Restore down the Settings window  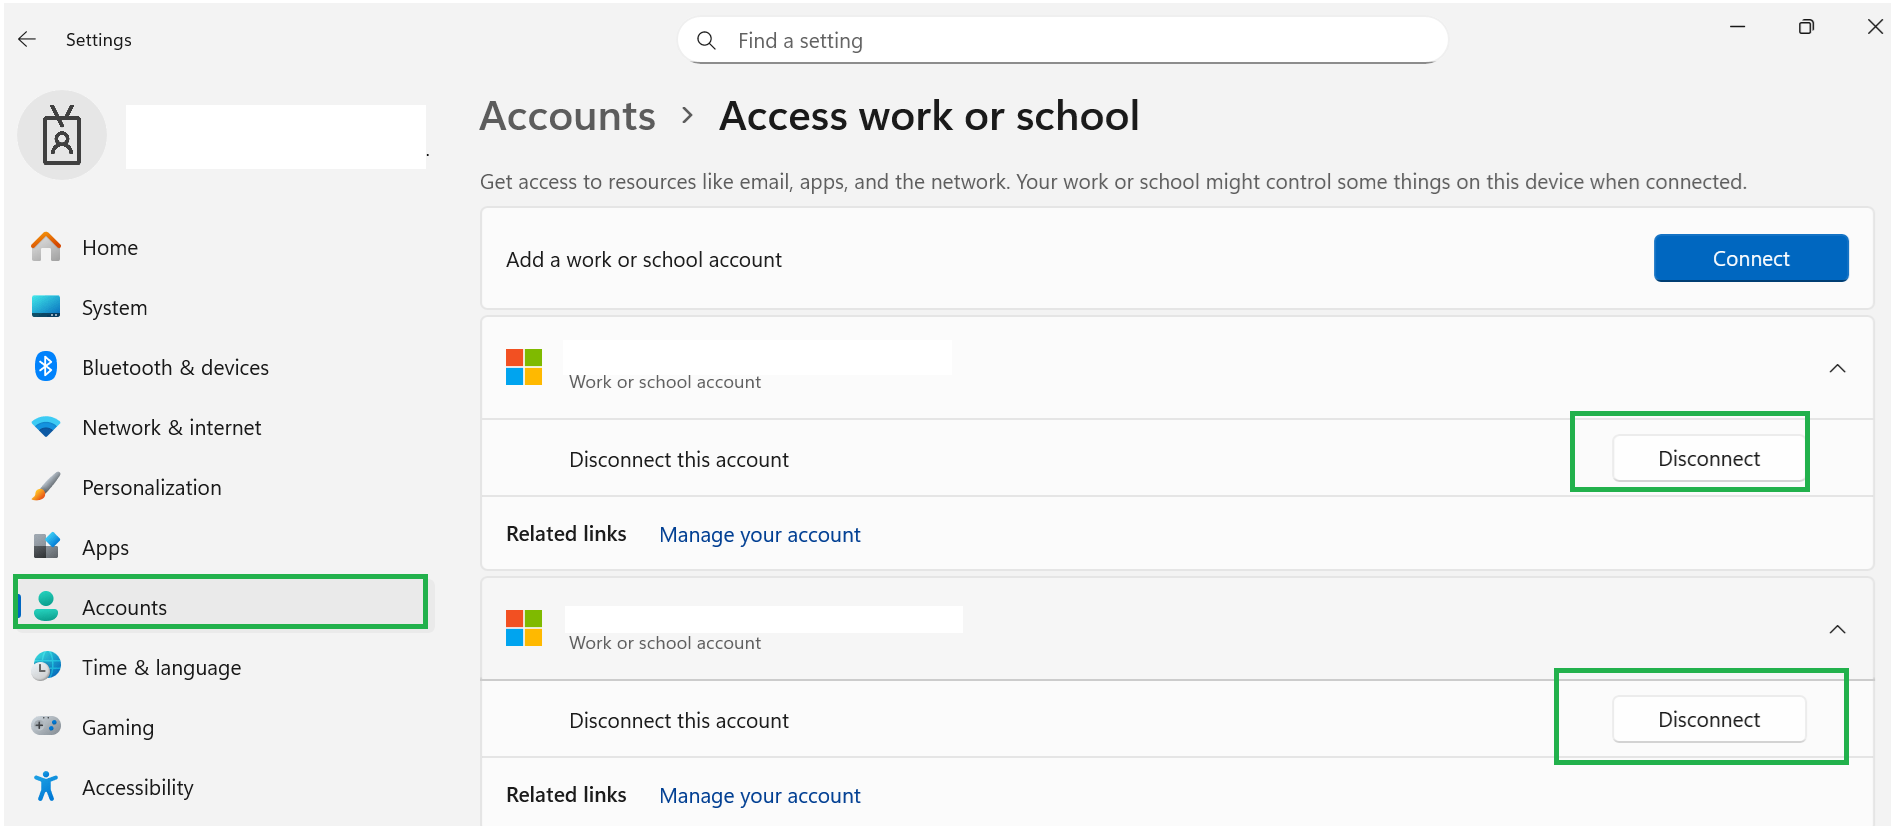(x=1806, y=27)
